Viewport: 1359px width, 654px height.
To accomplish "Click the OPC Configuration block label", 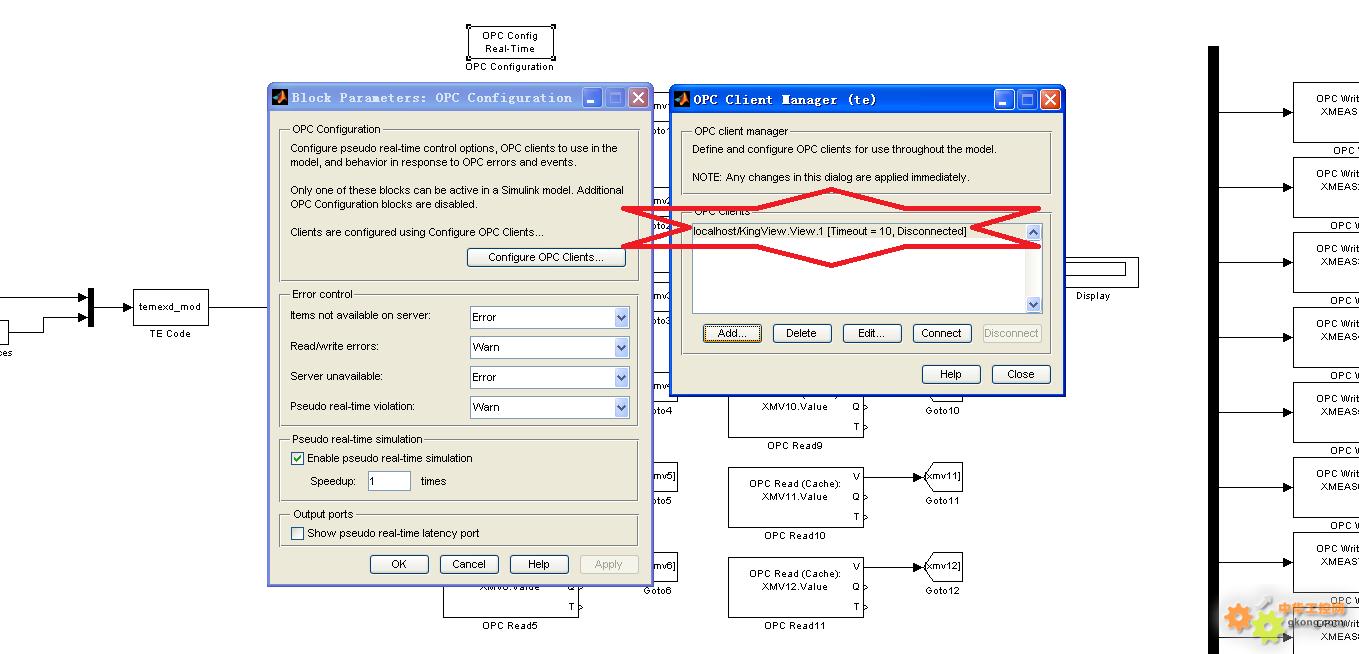I will coord(510,67).
